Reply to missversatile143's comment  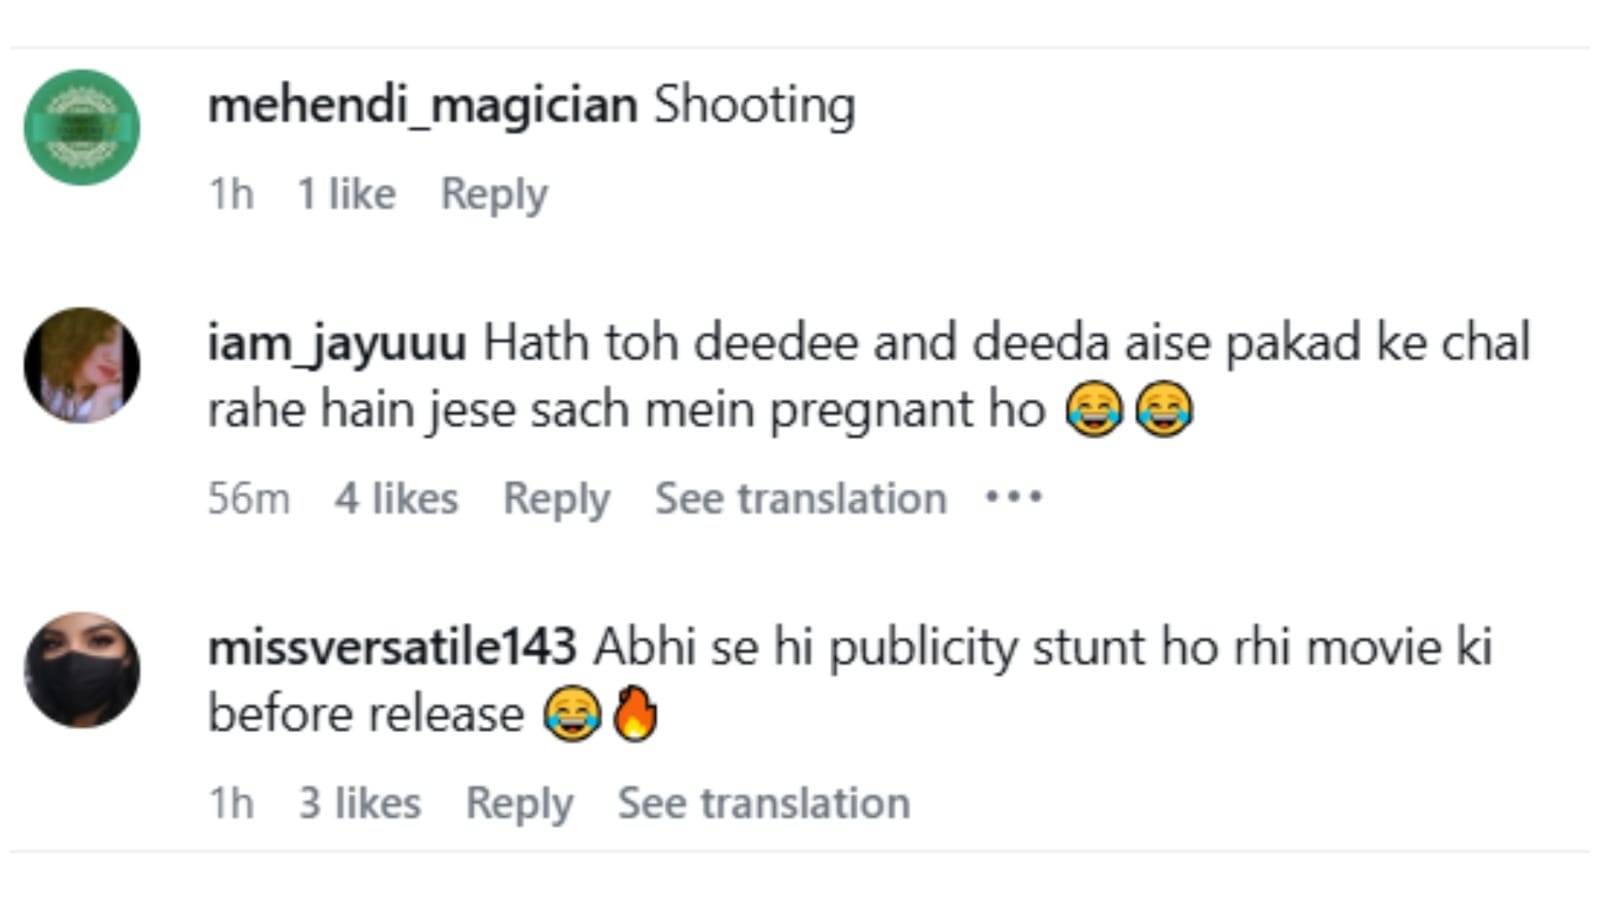[519, 803]
